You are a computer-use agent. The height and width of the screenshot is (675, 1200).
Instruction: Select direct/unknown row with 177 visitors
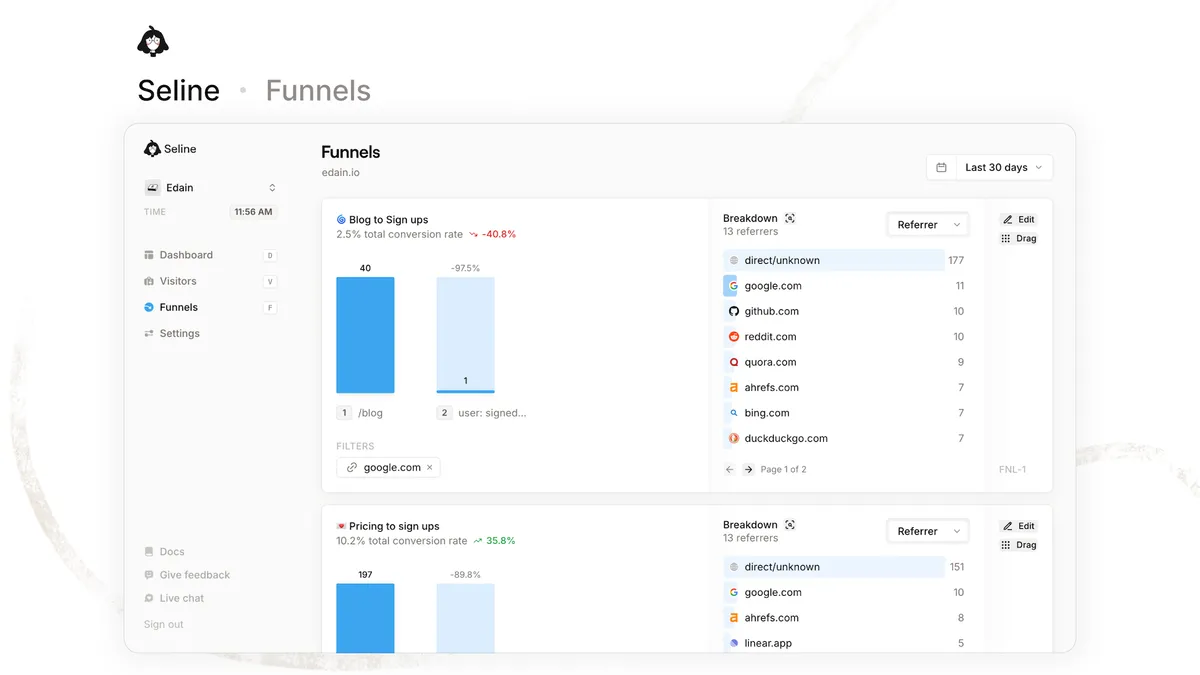[845, 260]
